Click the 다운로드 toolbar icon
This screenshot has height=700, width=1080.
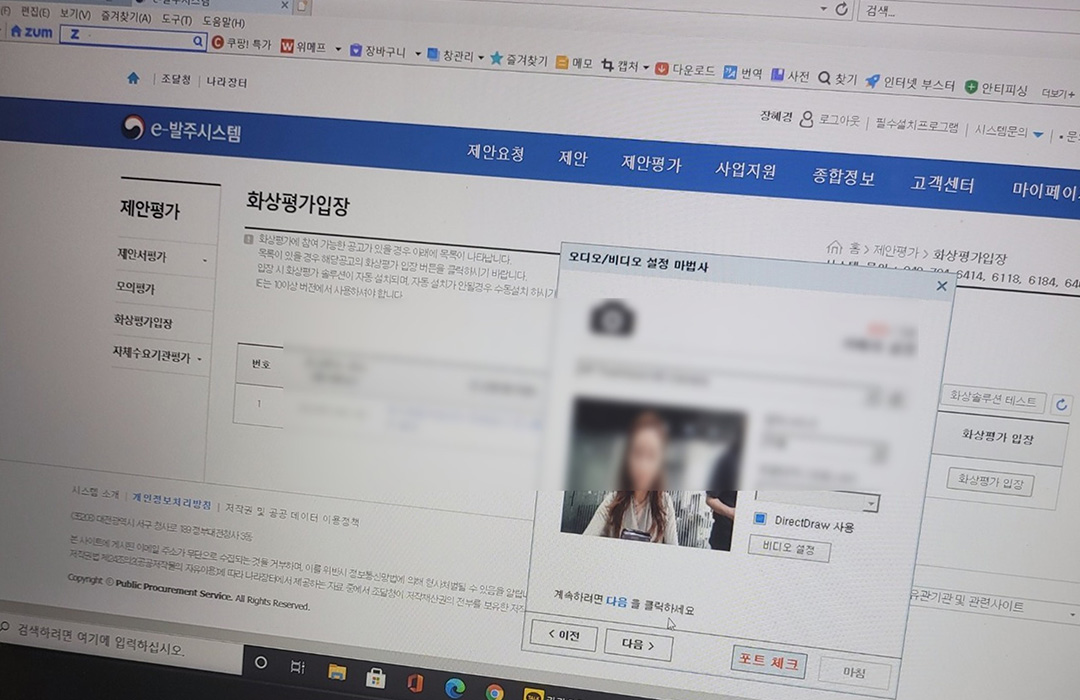(x=662, y=68)
